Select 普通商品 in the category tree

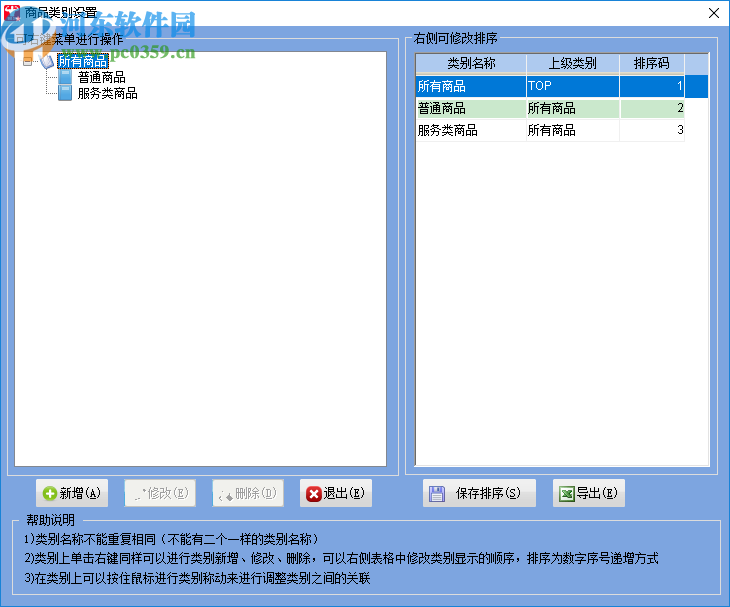101,77
